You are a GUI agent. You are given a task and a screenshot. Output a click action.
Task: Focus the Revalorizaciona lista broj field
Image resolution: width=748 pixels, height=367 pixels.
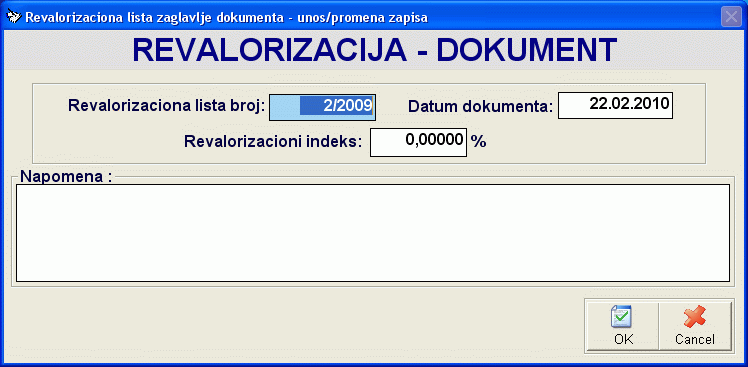tap(322, 107)
